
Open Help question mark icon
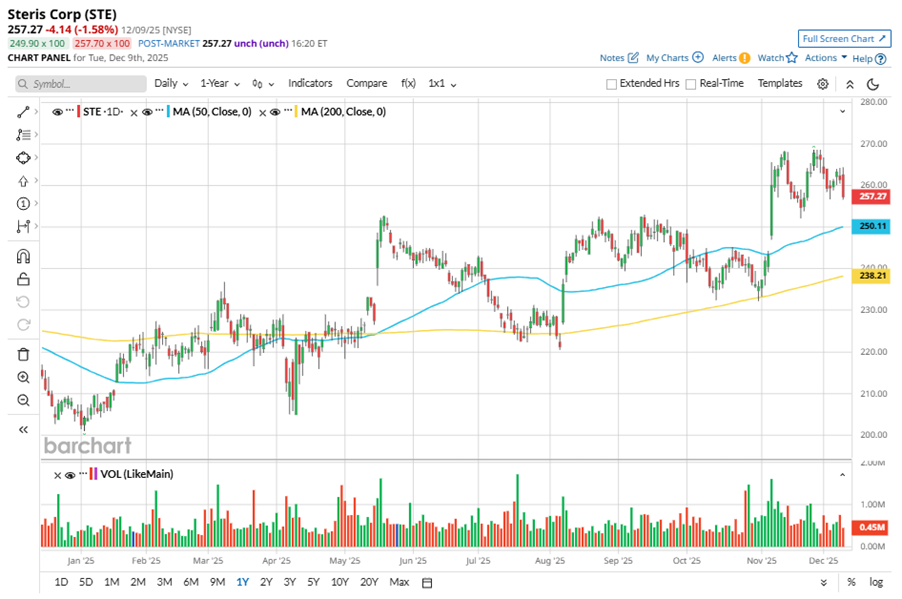coord(880,59)
